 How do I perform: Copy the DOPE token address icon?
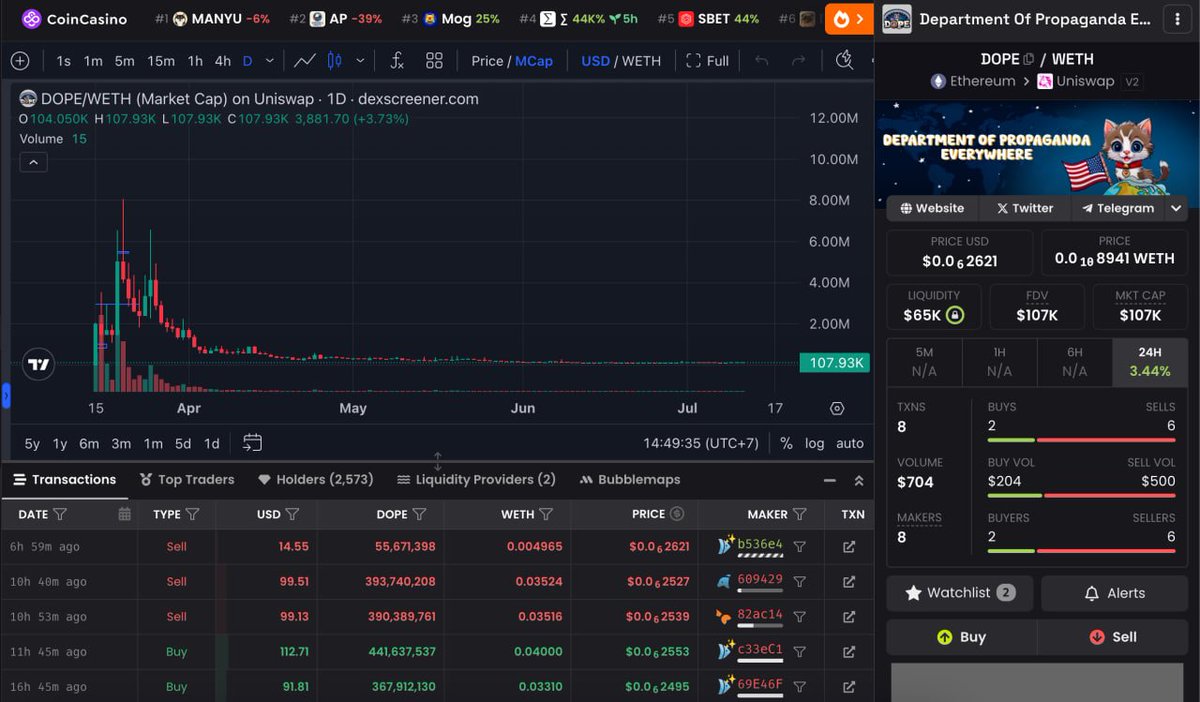(x=1030, y=59)
